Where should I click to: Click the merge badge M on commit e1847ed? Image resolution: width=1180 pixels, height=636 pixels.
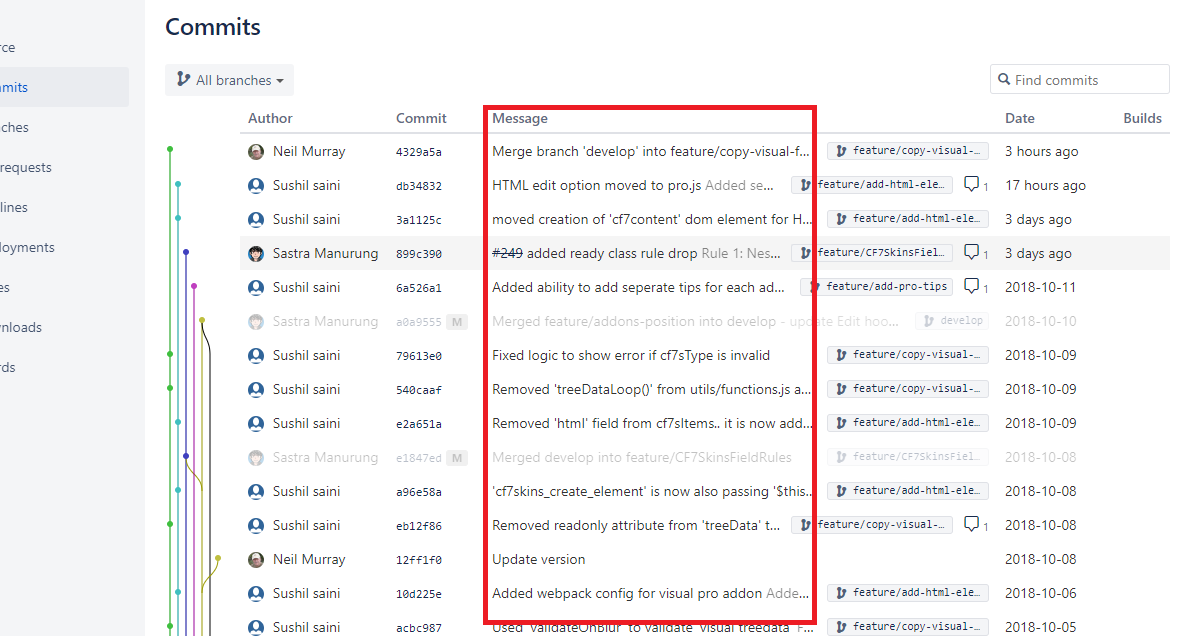457,458
